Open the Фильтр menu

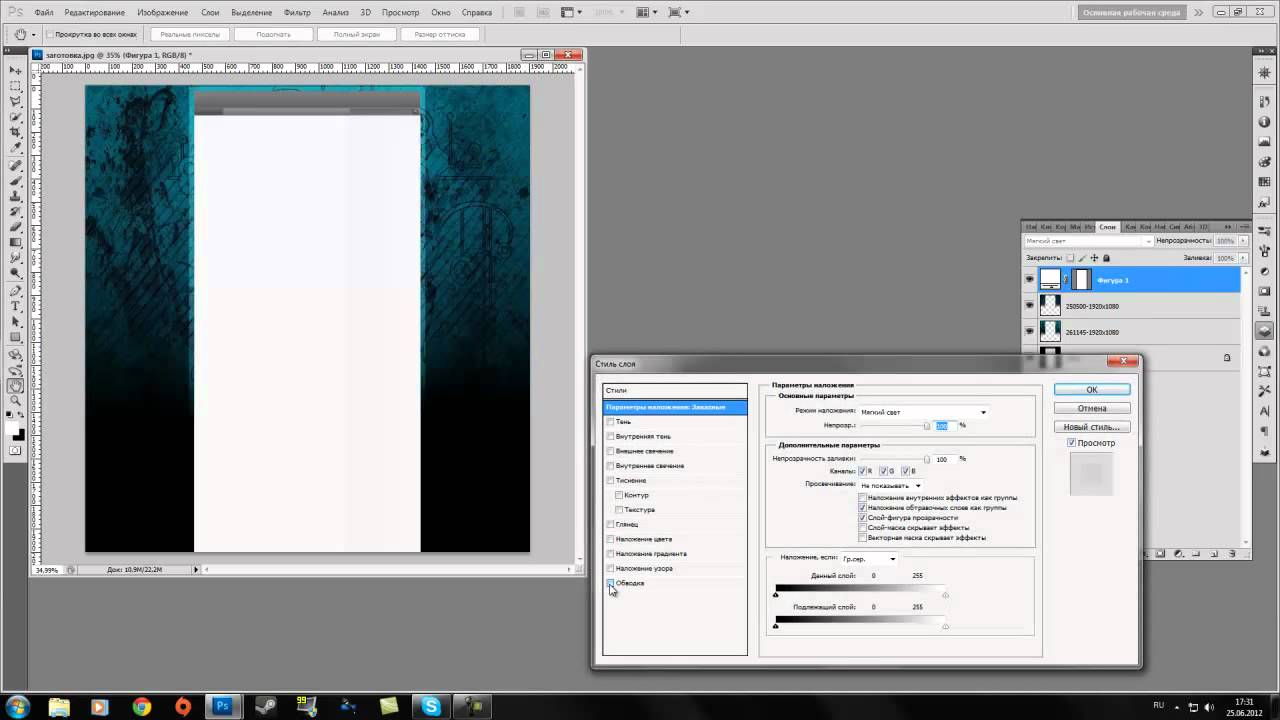[297, 13]
